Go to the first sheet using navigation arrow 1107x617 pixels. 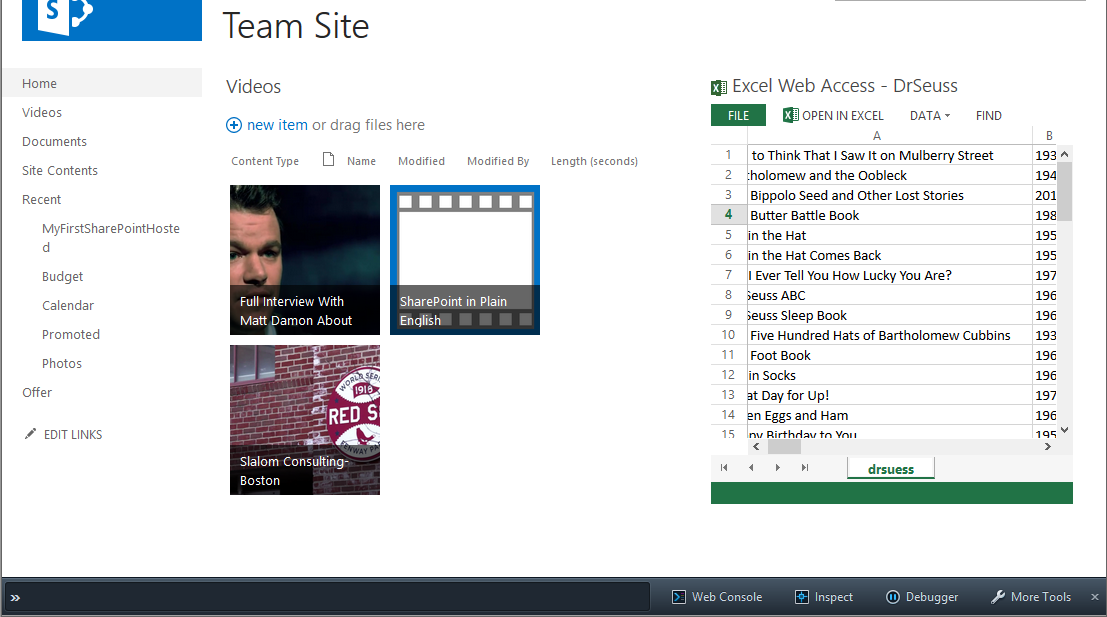(x=724, y=467)
